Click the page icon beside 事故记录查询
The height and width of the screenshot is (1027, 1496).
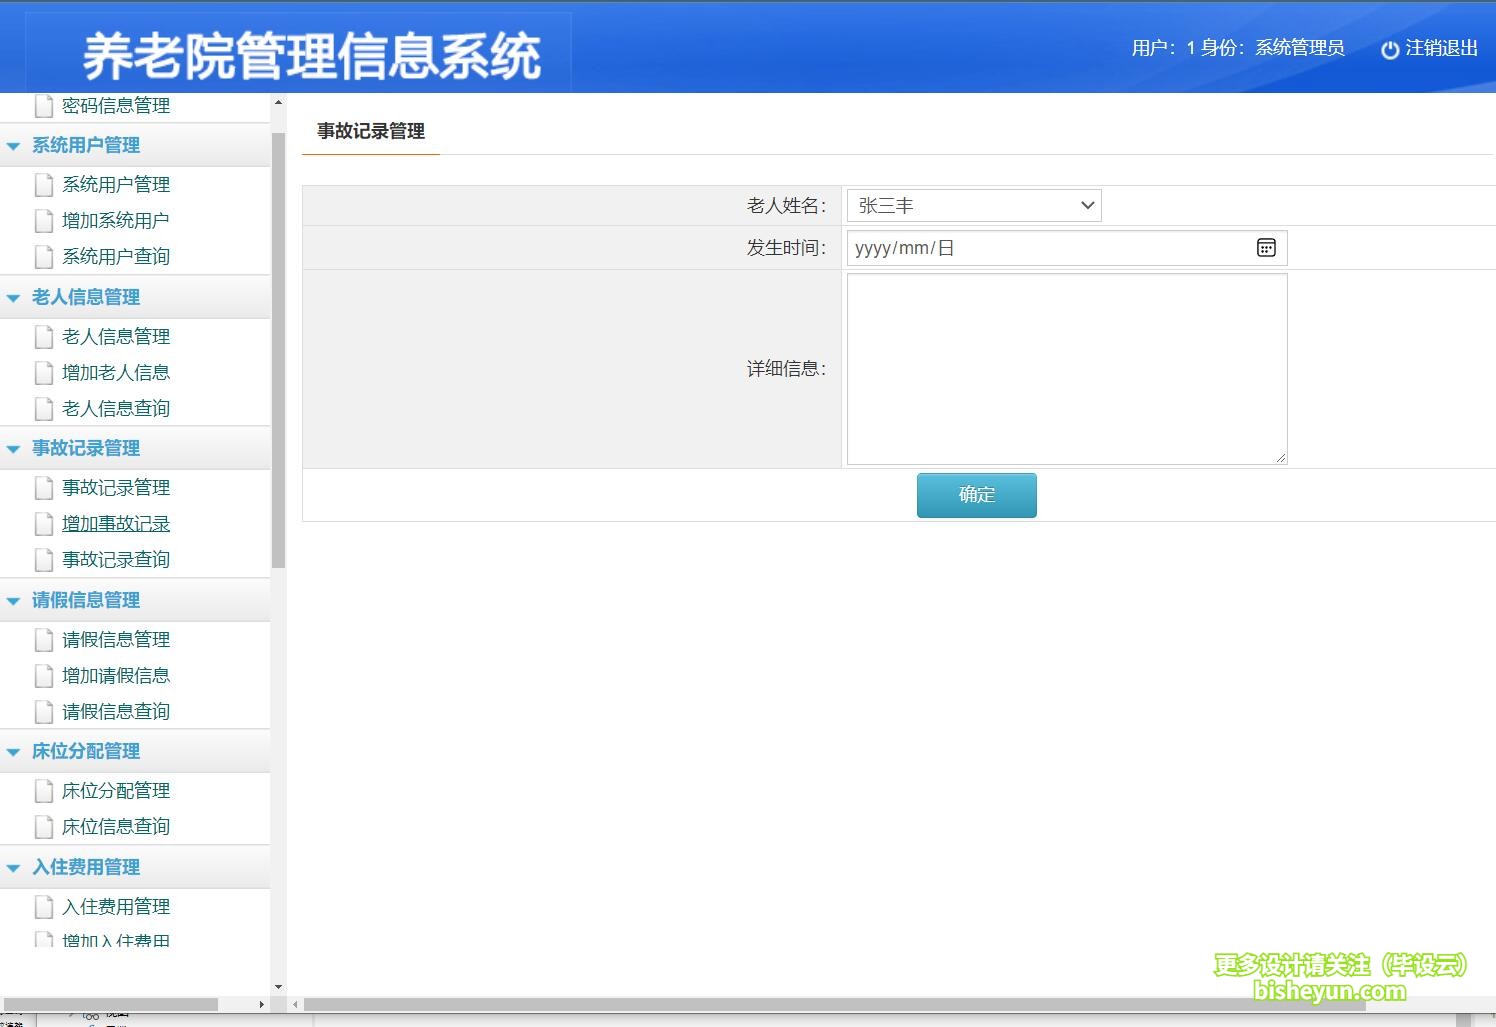click(x=44, y=560)
